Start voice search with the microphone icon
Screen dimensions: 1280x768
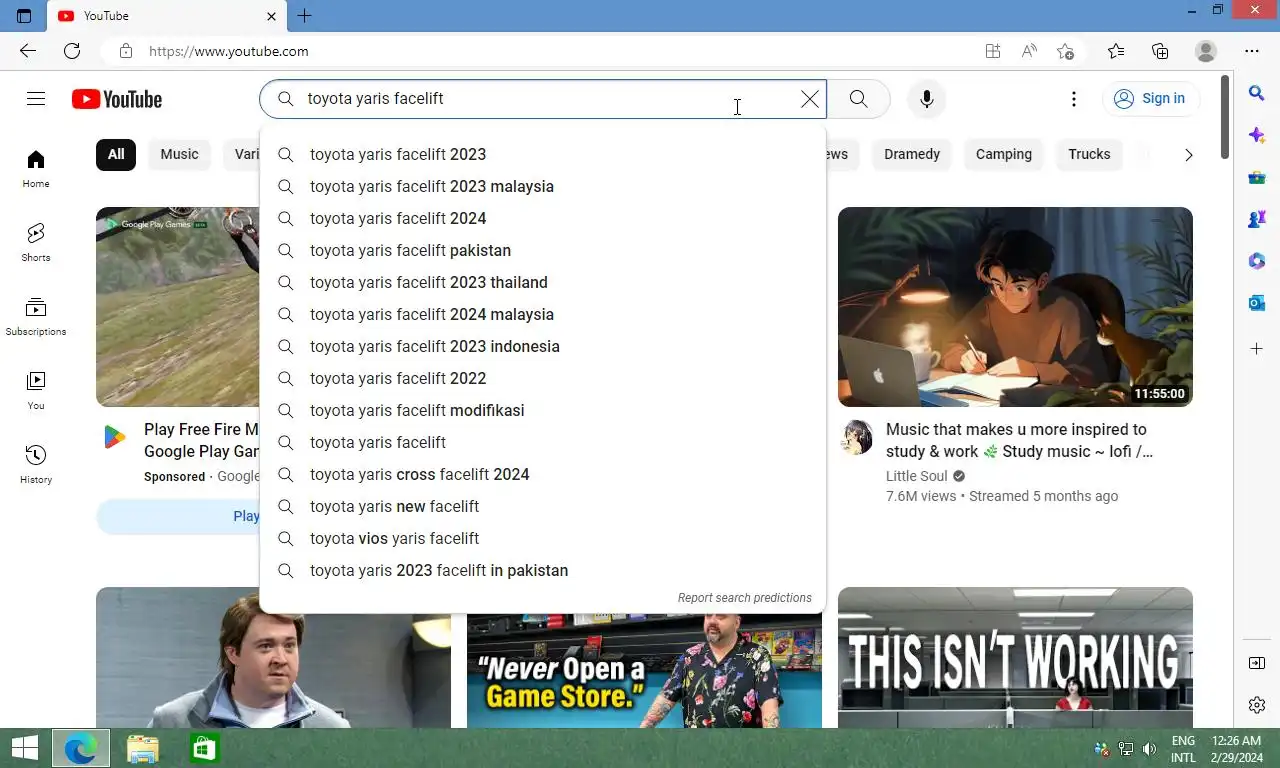(x=927, y=99)
